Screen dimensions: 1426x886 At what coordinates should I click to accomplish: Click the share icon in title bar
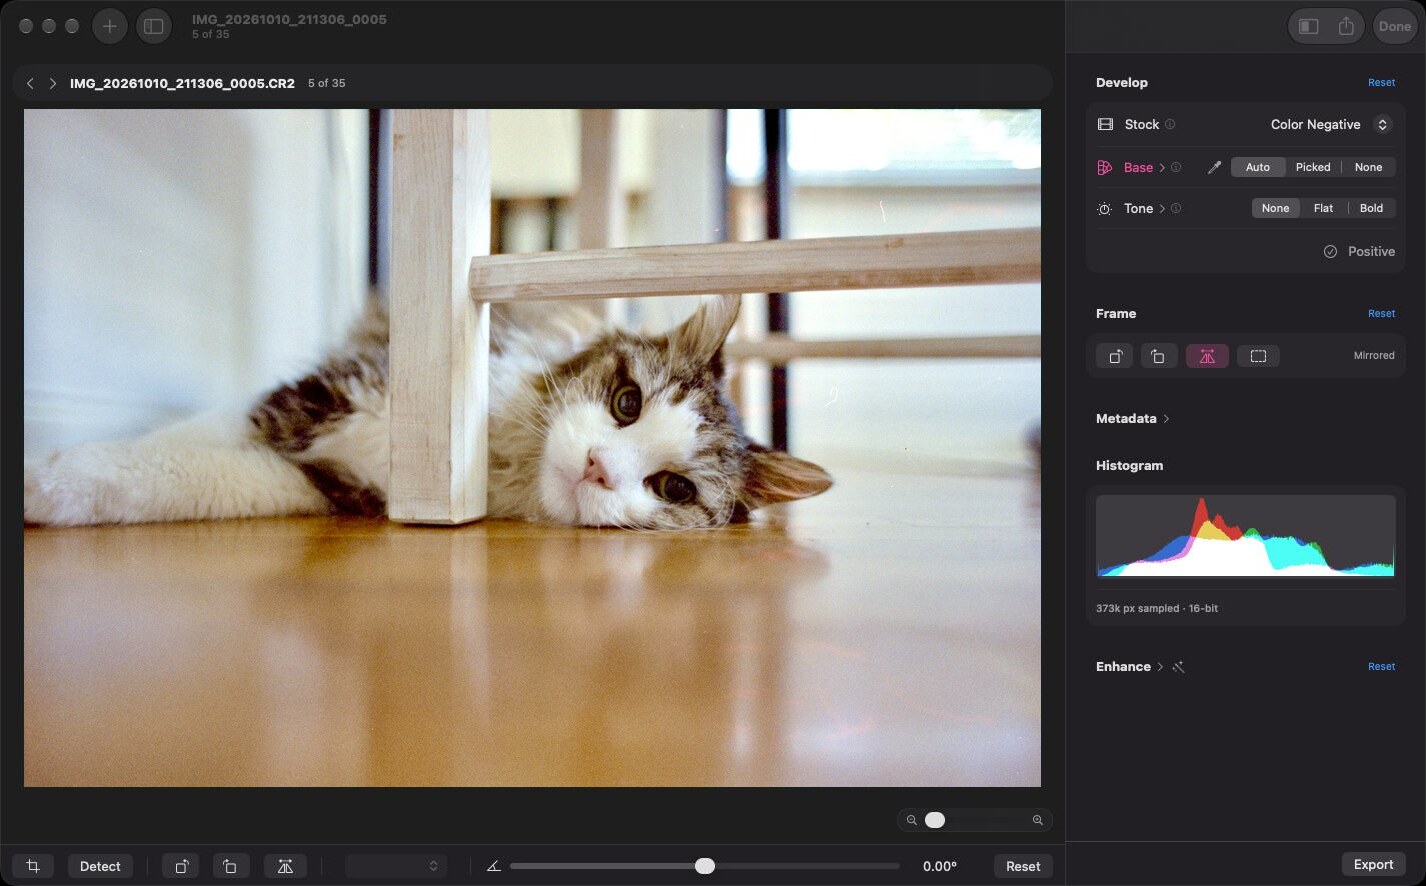1346,26
